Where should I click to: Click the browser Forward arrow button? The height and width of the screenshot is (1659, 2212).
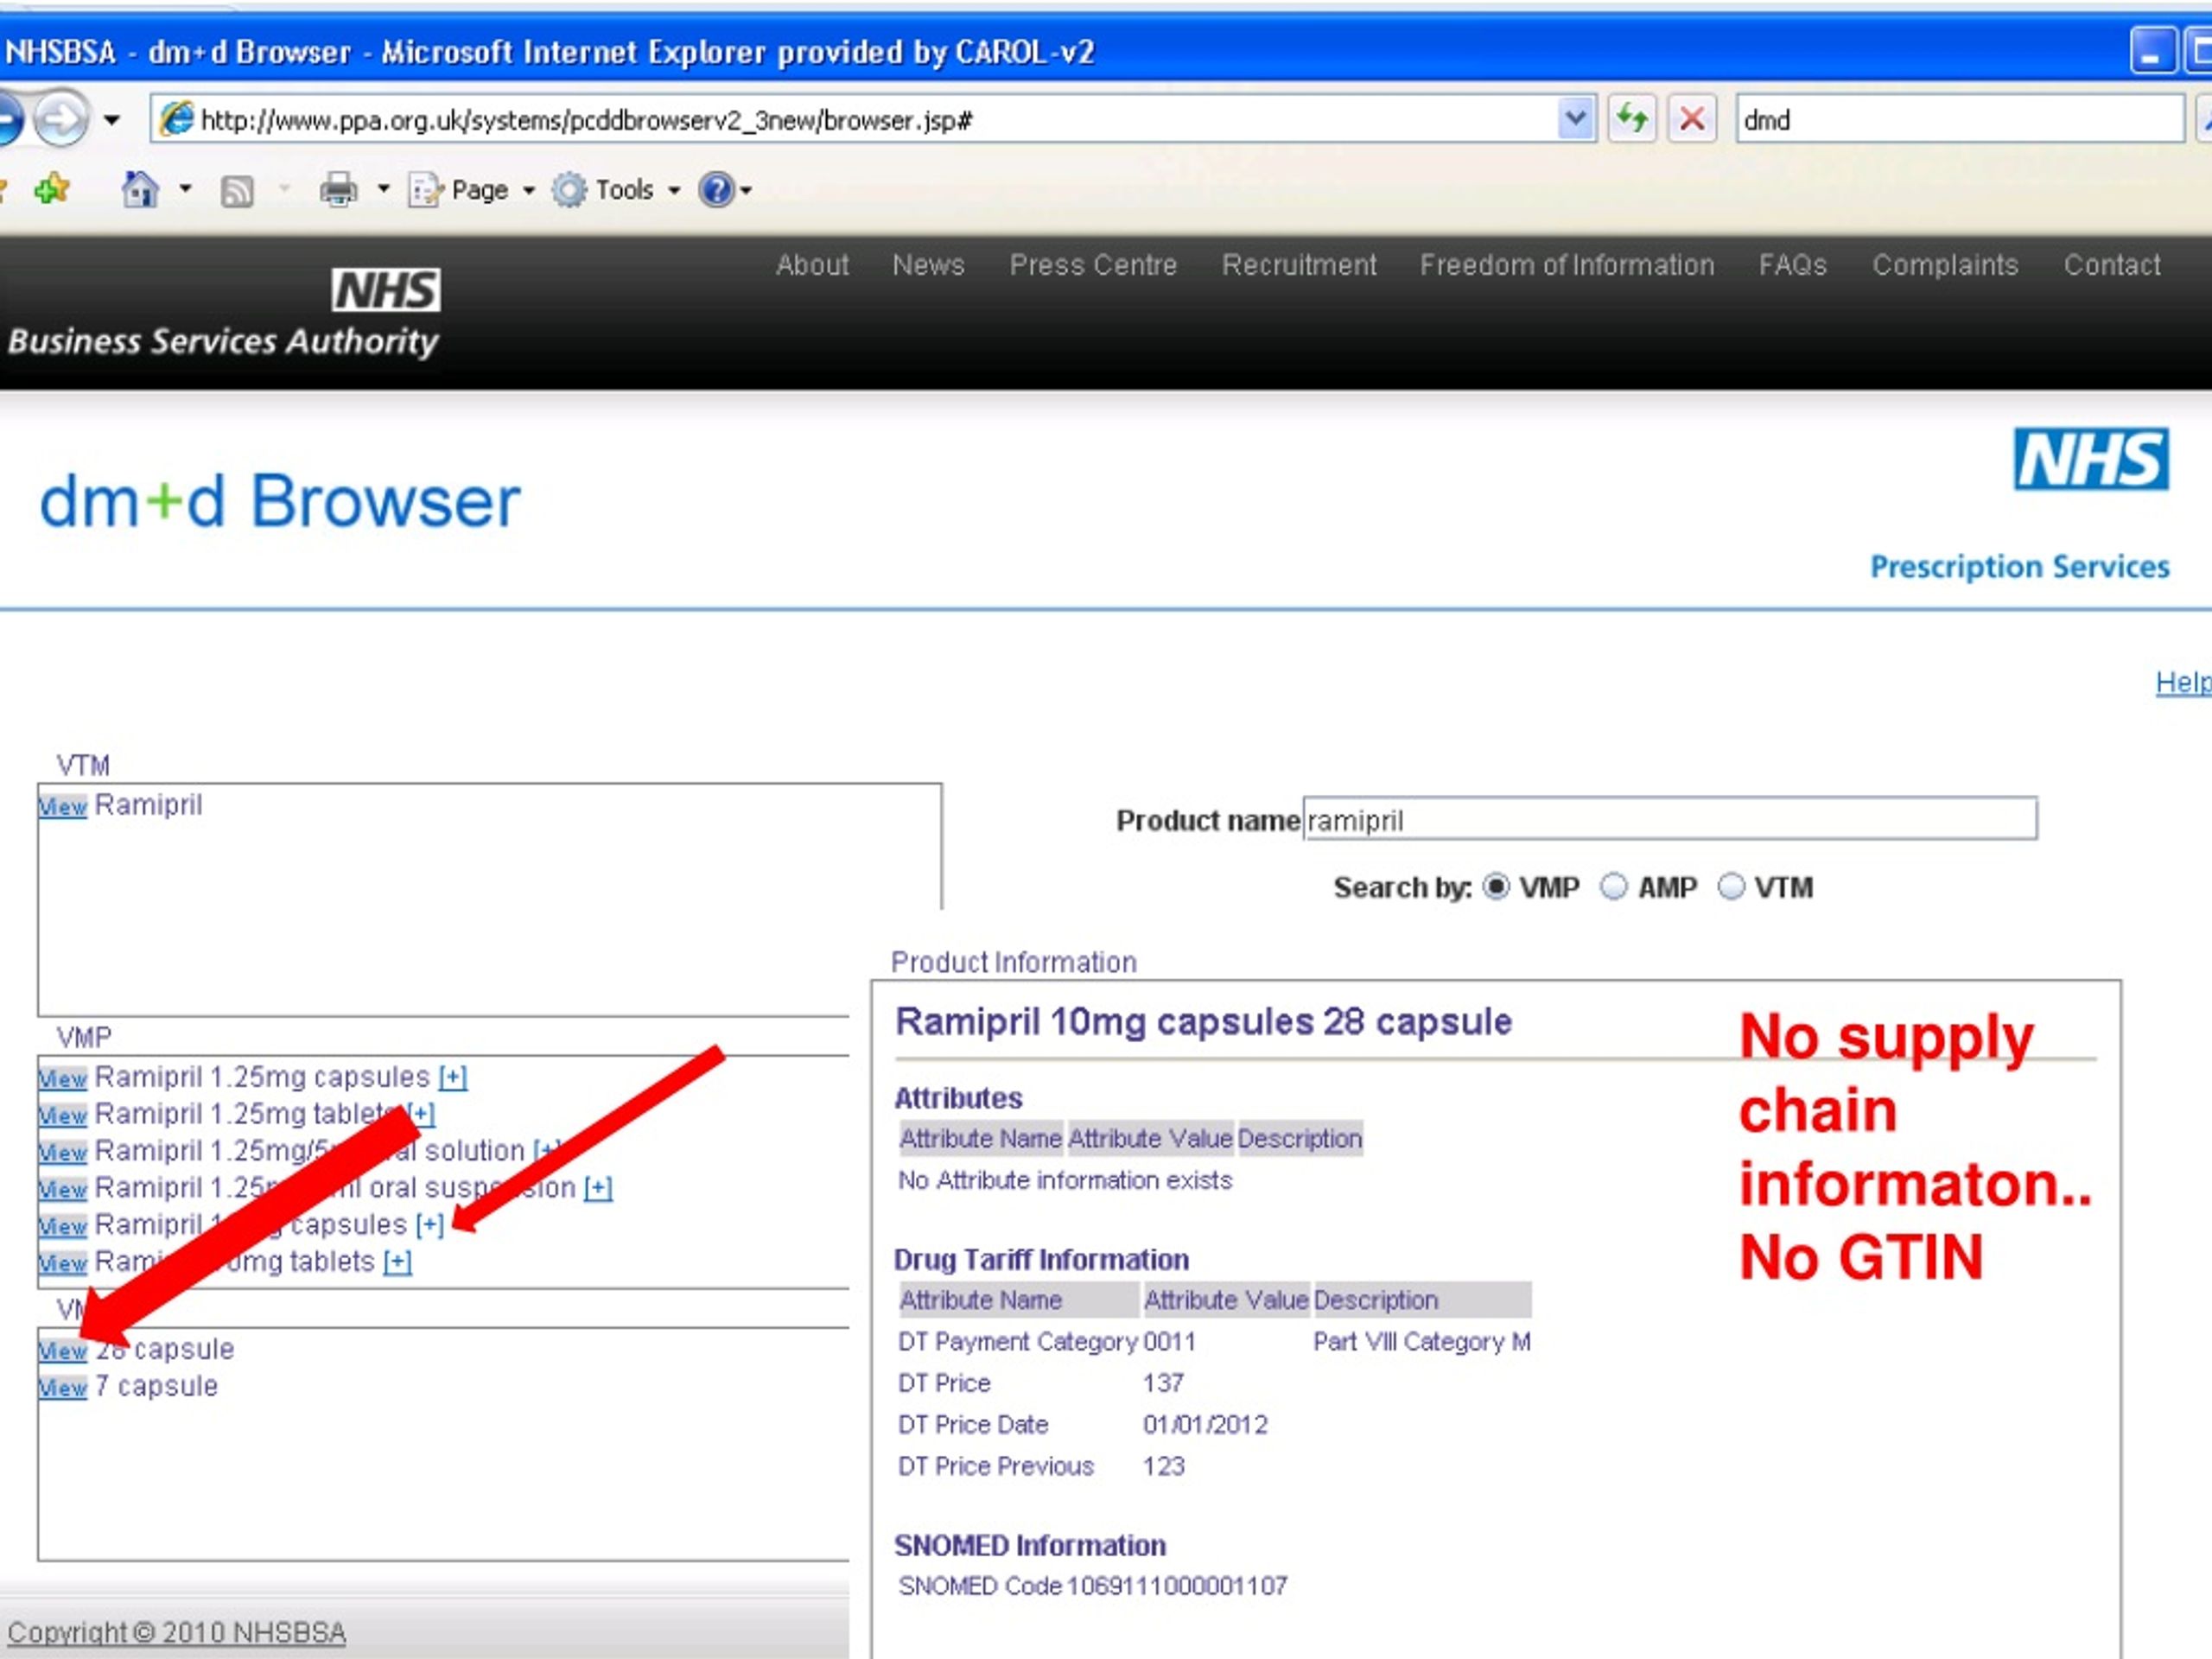click(62, 120)
